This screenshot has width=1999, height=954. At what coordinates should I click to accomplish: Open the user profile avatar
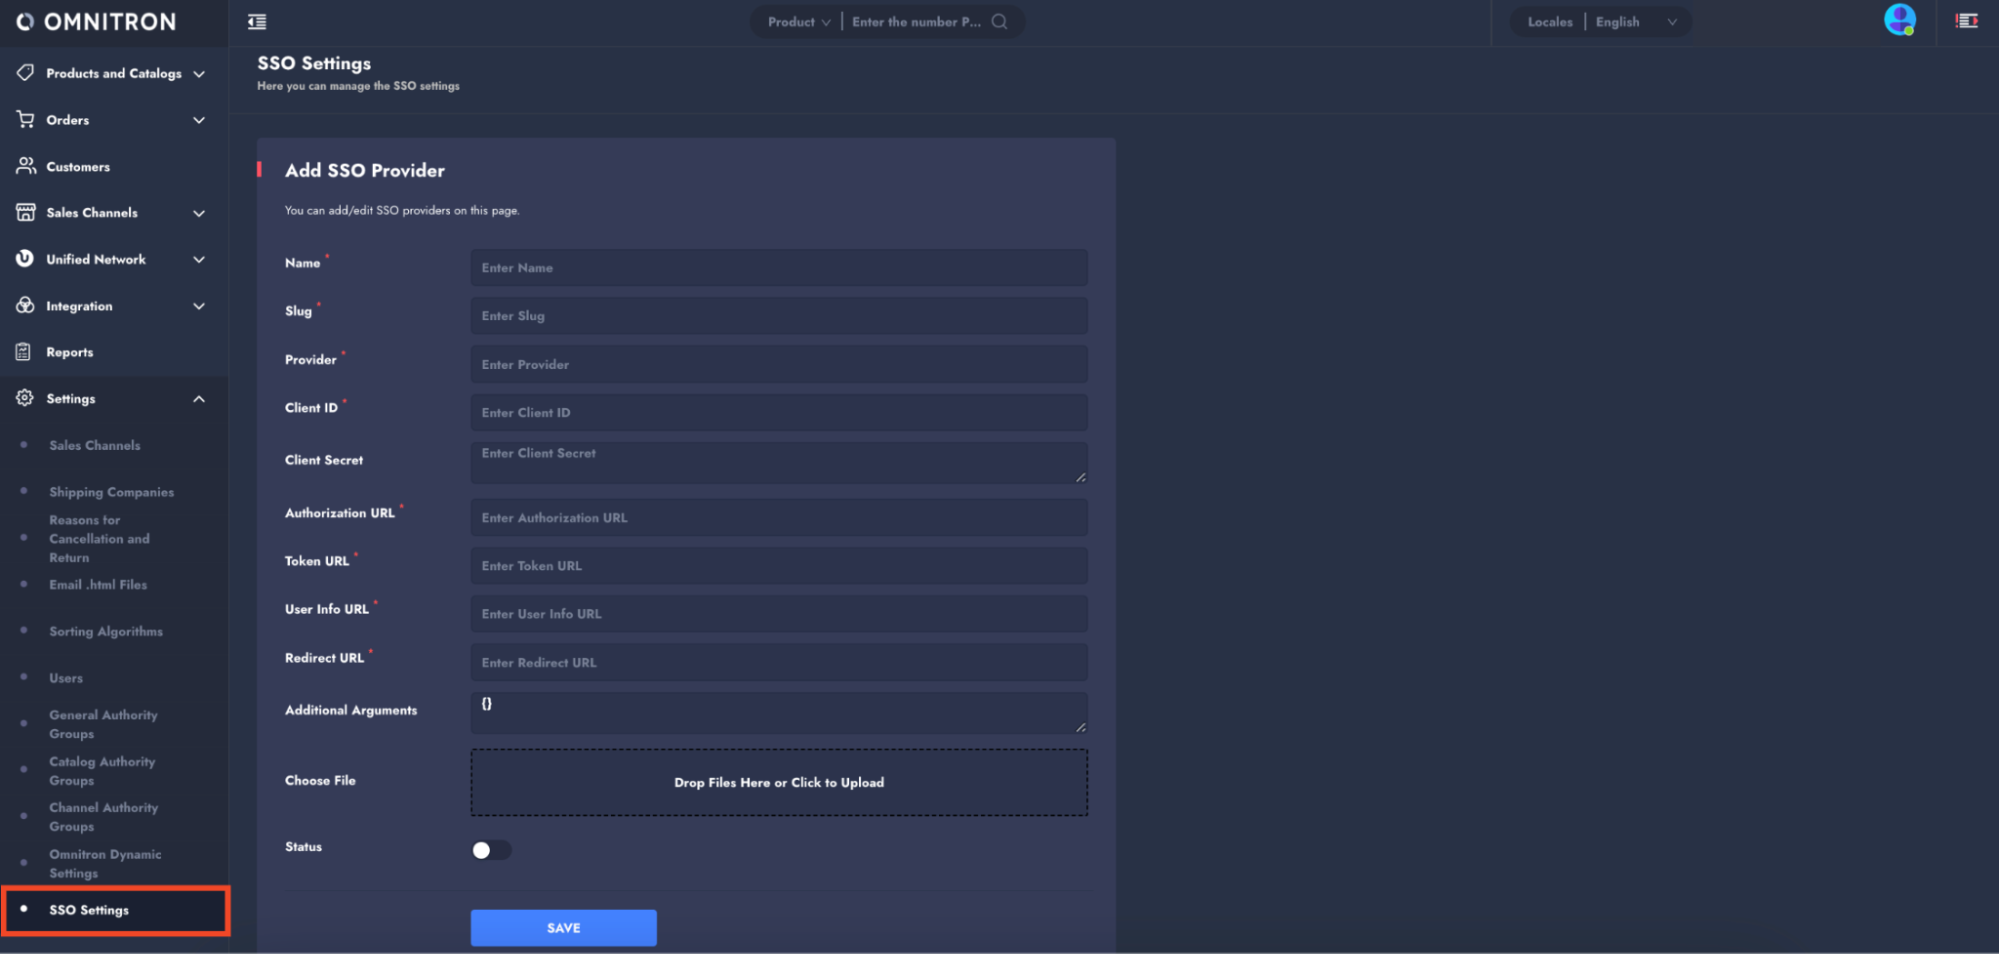(x=1899, y=20)
